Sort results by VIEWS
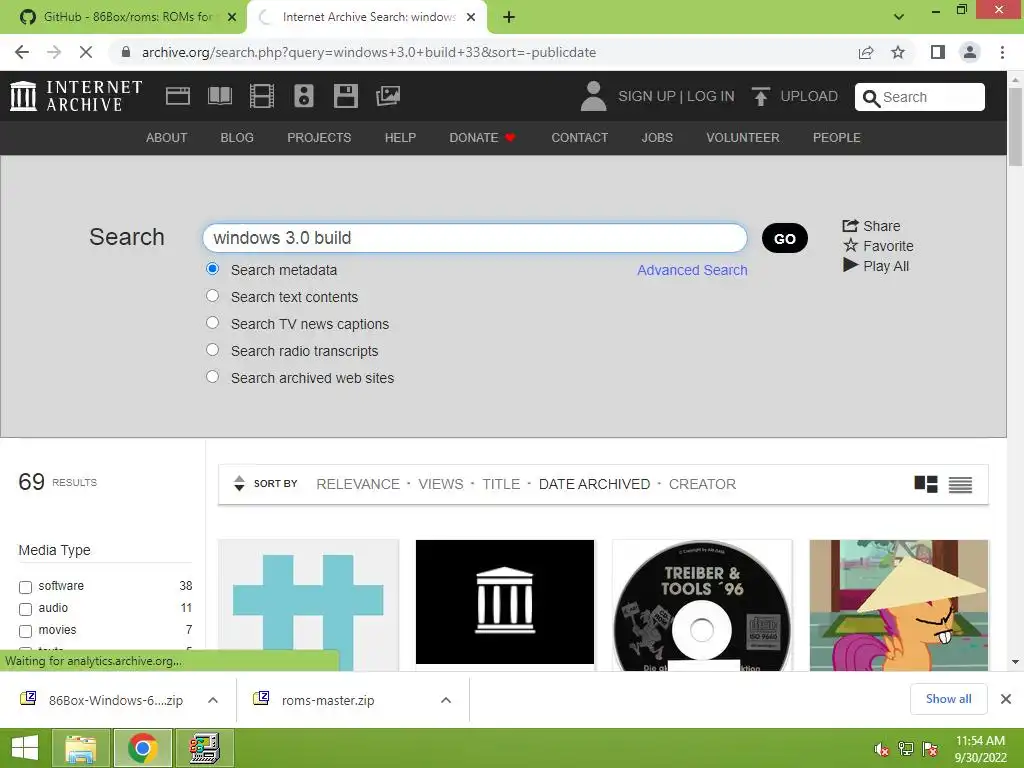This screenshot has height=768, width=1024. [x=441, y=484]
